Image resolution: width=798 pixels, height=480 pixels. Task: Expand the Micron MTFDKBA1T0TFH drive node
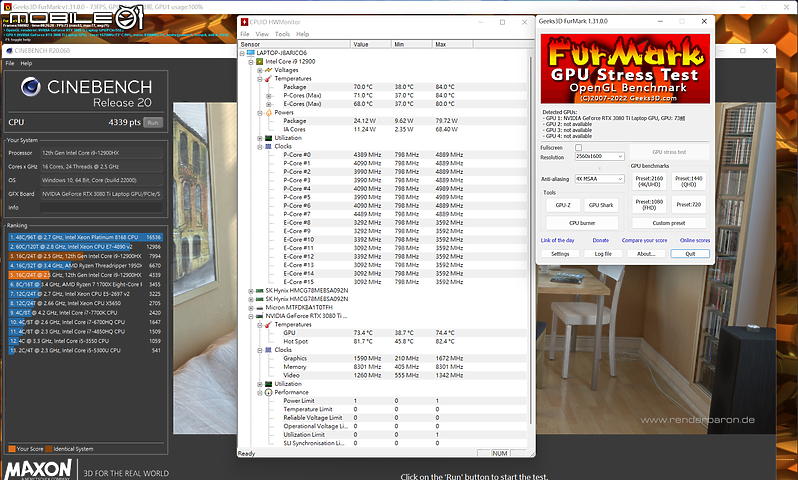point(251,307)
